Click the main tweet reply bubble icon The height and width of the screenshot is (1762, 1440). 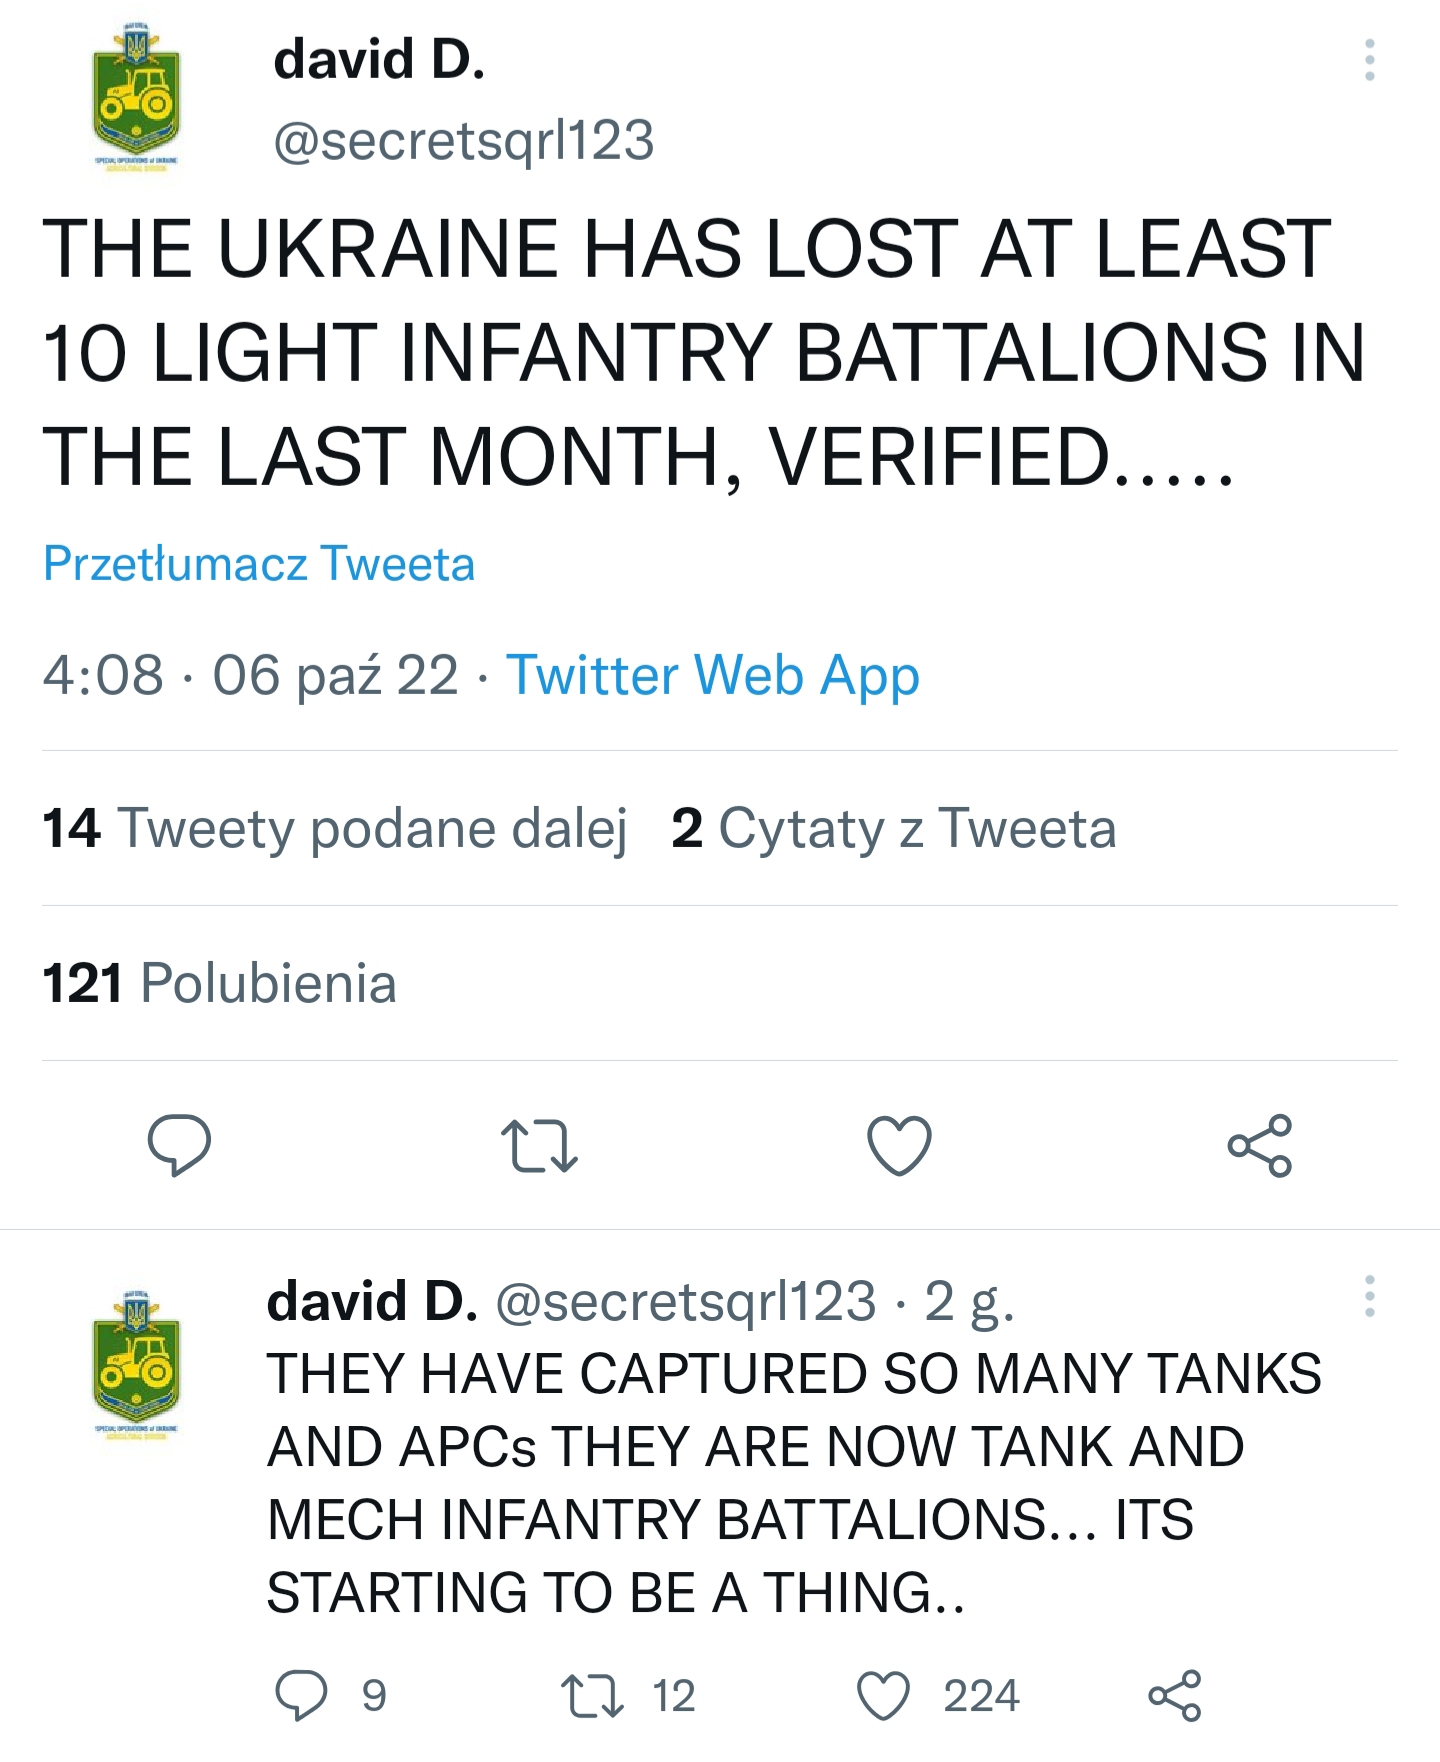coord(179,1145)
